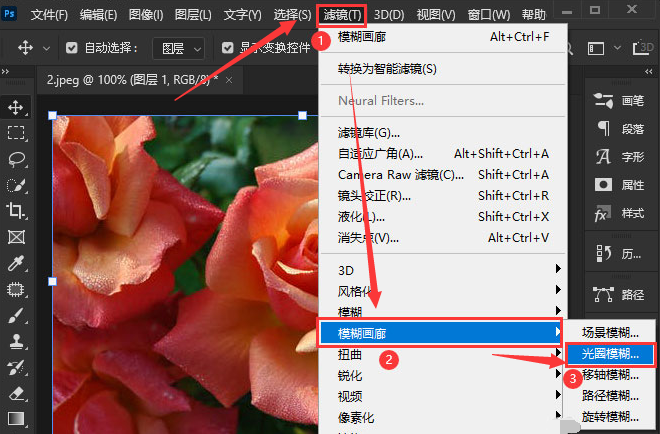Expand the 3D filter submenu
The height and width of the screenshot is (434, 660).
click(558, 269)
